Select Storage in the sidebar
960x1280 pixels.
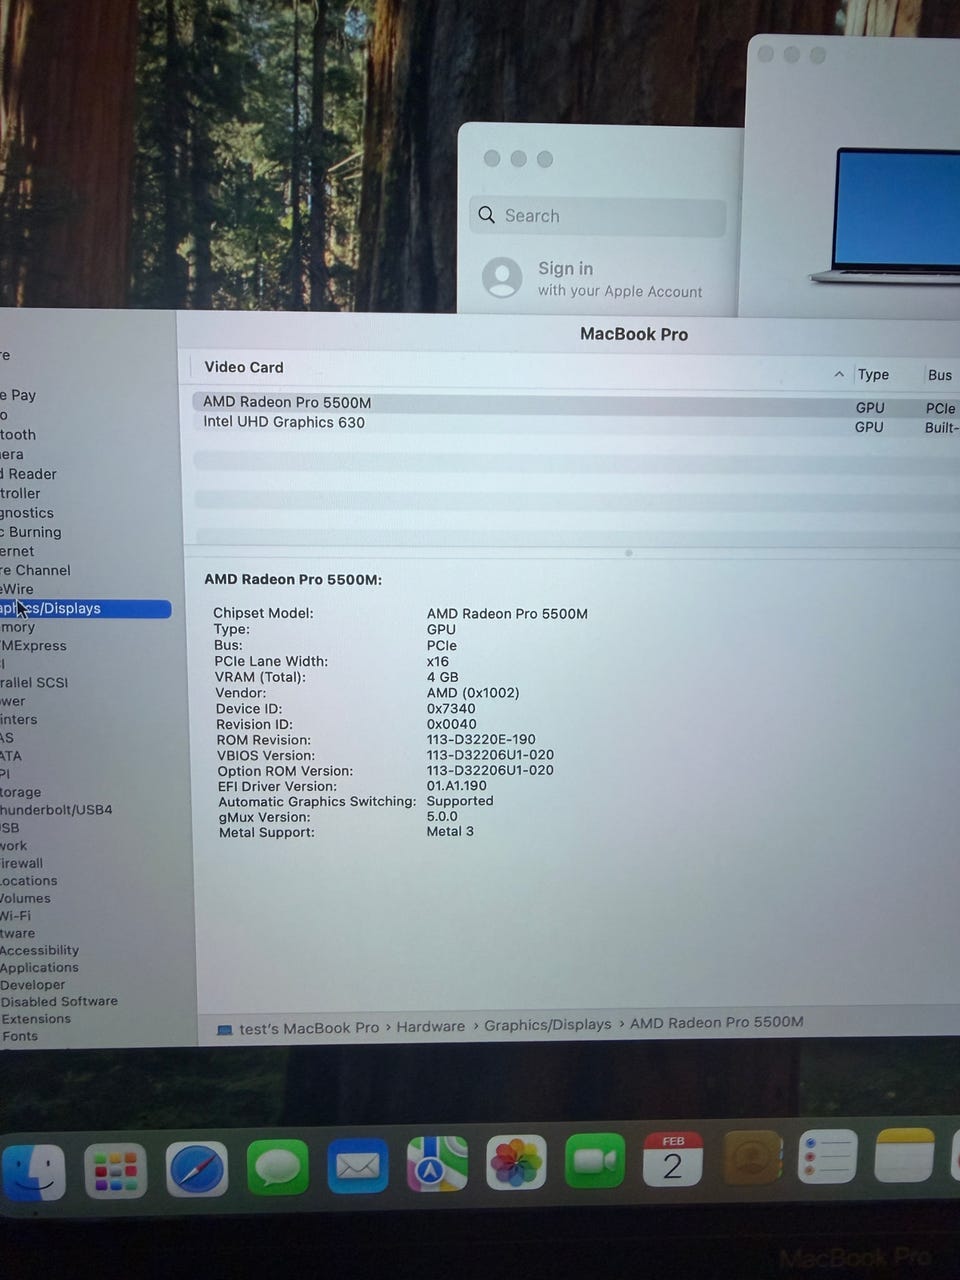pos(21,792)
